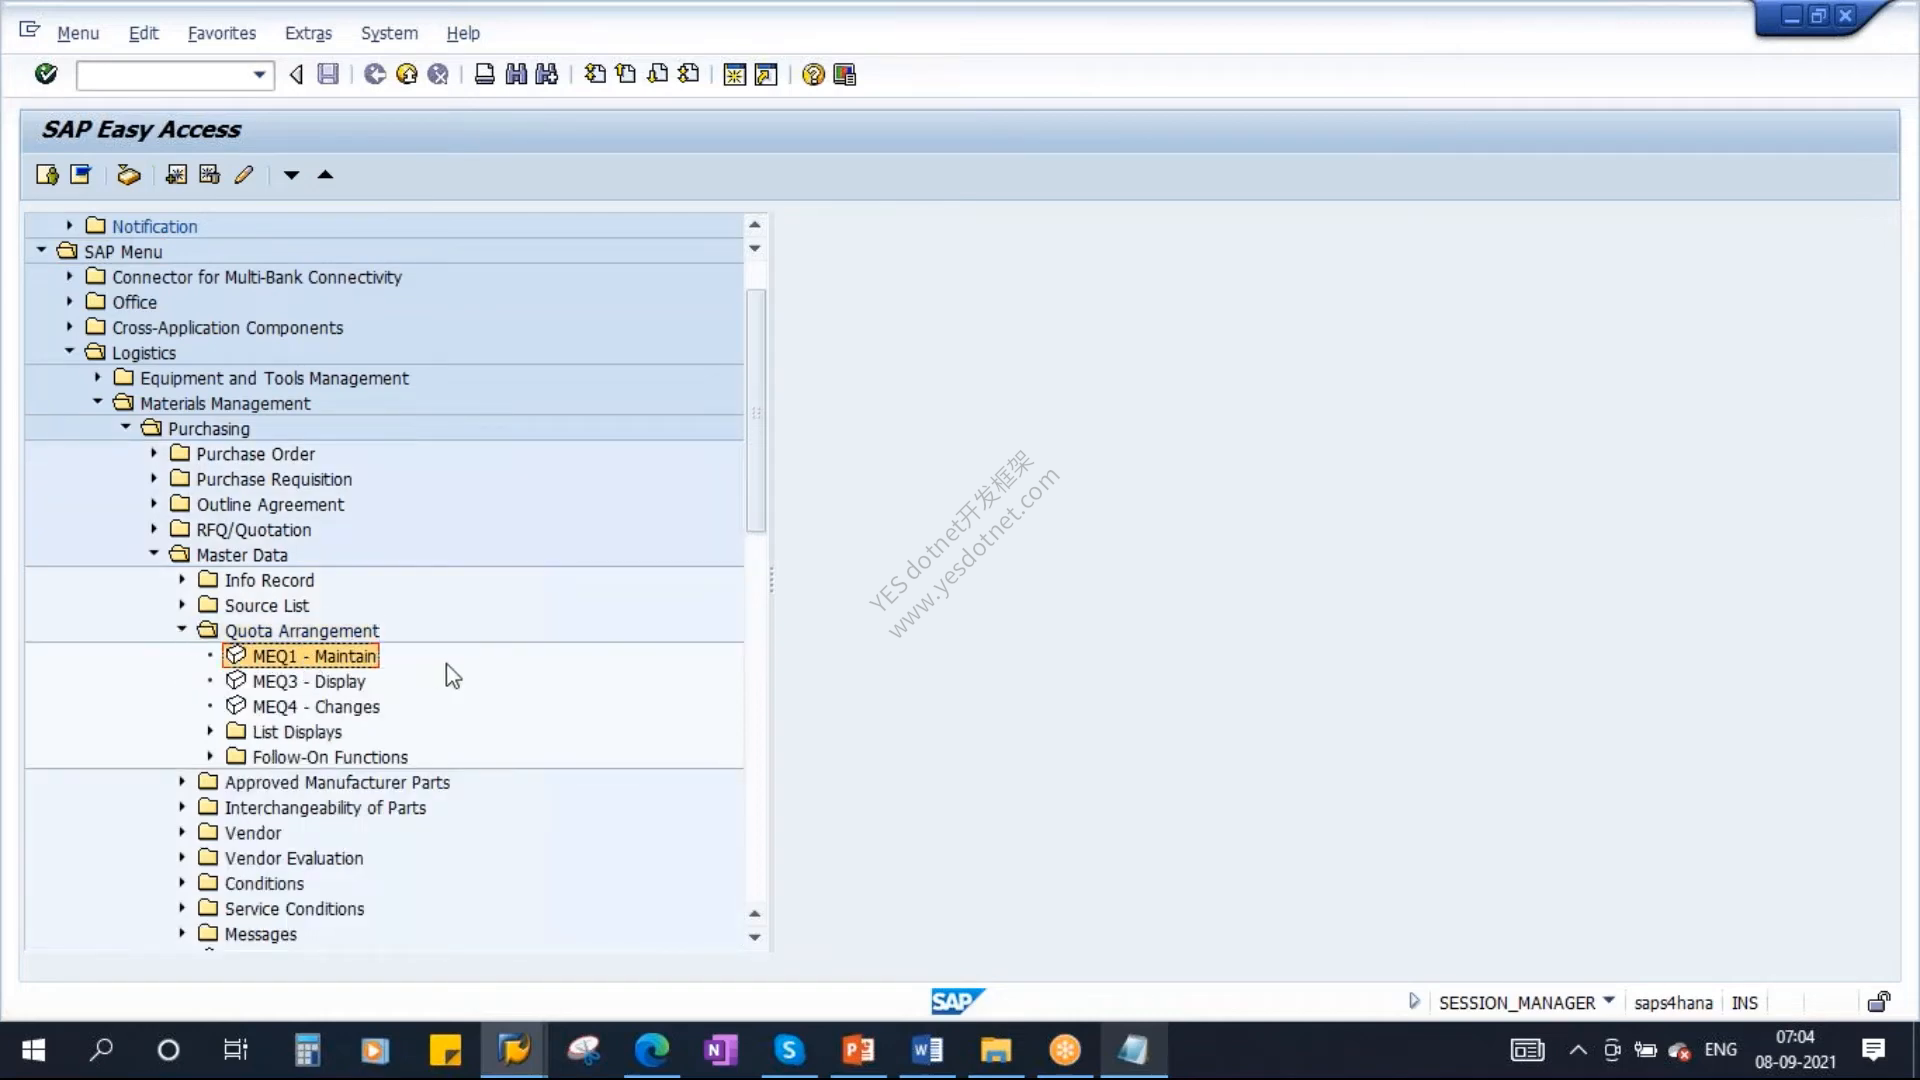Click the First Page icon

pyautogui.click(x=595, y=74)
